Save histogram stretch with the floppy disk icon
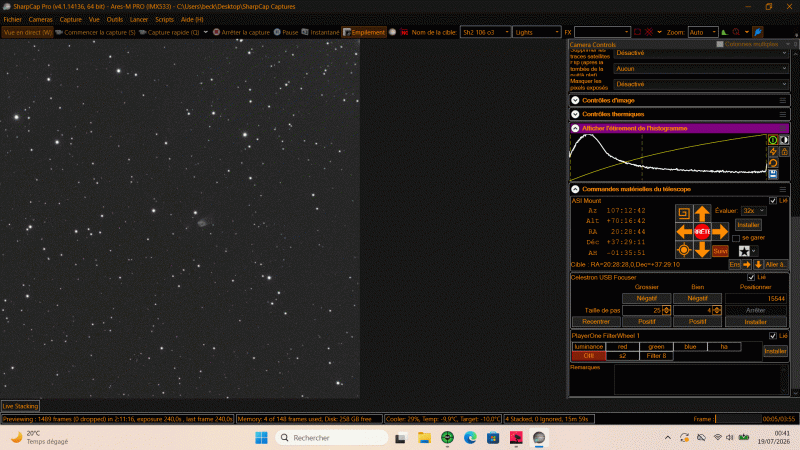Screen dimensions: 800x450 point(773,174)
